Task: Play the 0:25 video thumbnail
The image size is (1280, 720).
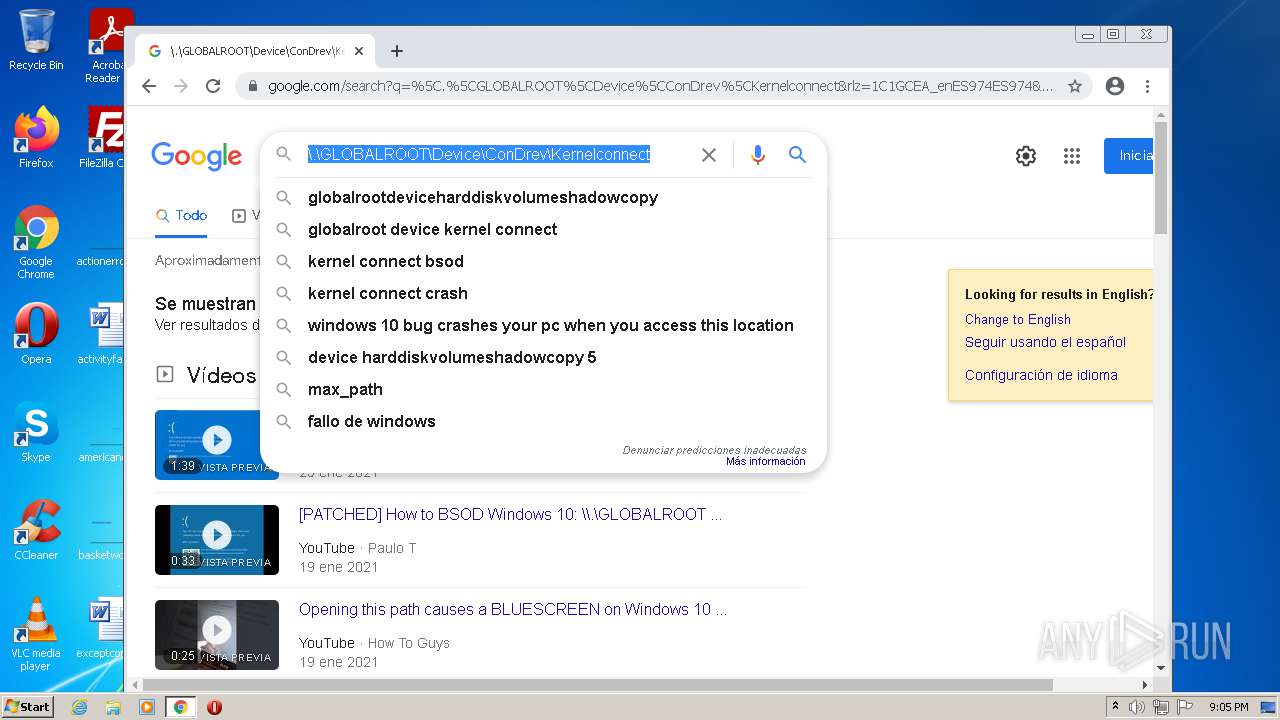Action: click(x=217, y=634)
